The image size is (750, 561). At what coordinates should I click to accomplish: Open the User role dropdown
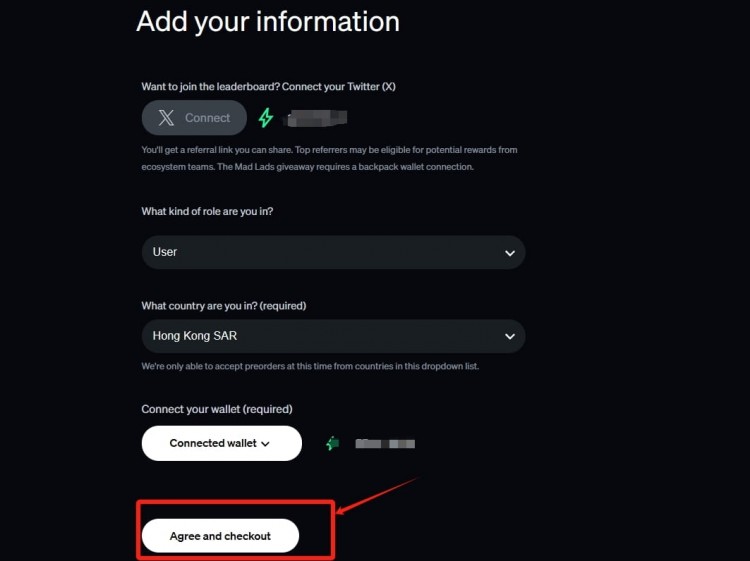[333, 252]
